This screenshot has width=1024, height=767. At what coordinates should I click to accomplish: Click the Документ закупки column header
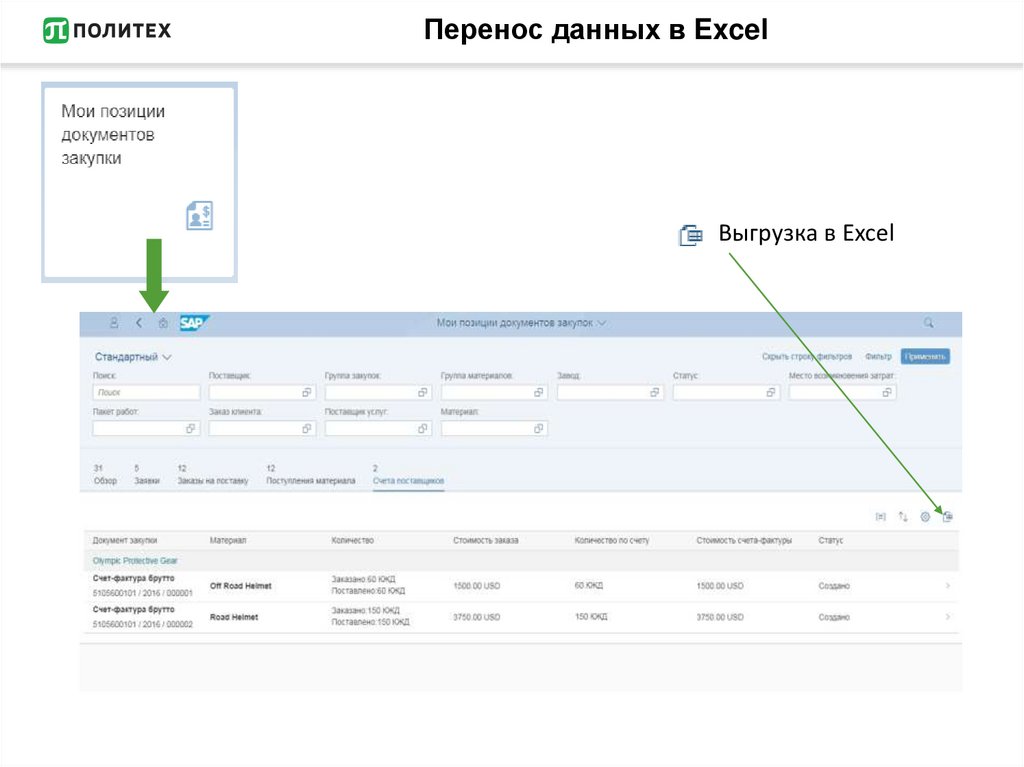tap(125, 540)
